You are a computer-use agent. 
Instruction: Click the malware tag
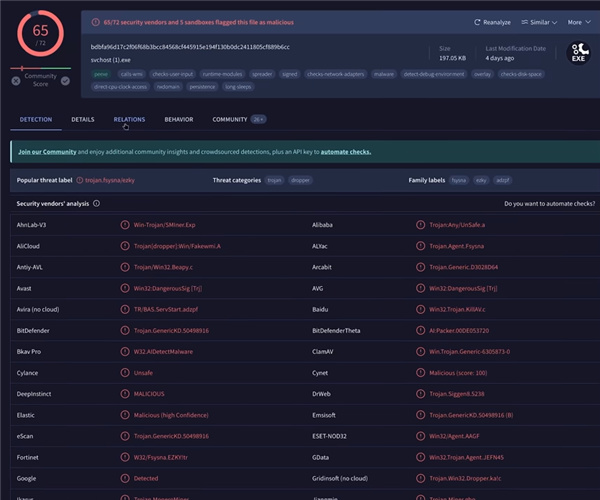384,74
